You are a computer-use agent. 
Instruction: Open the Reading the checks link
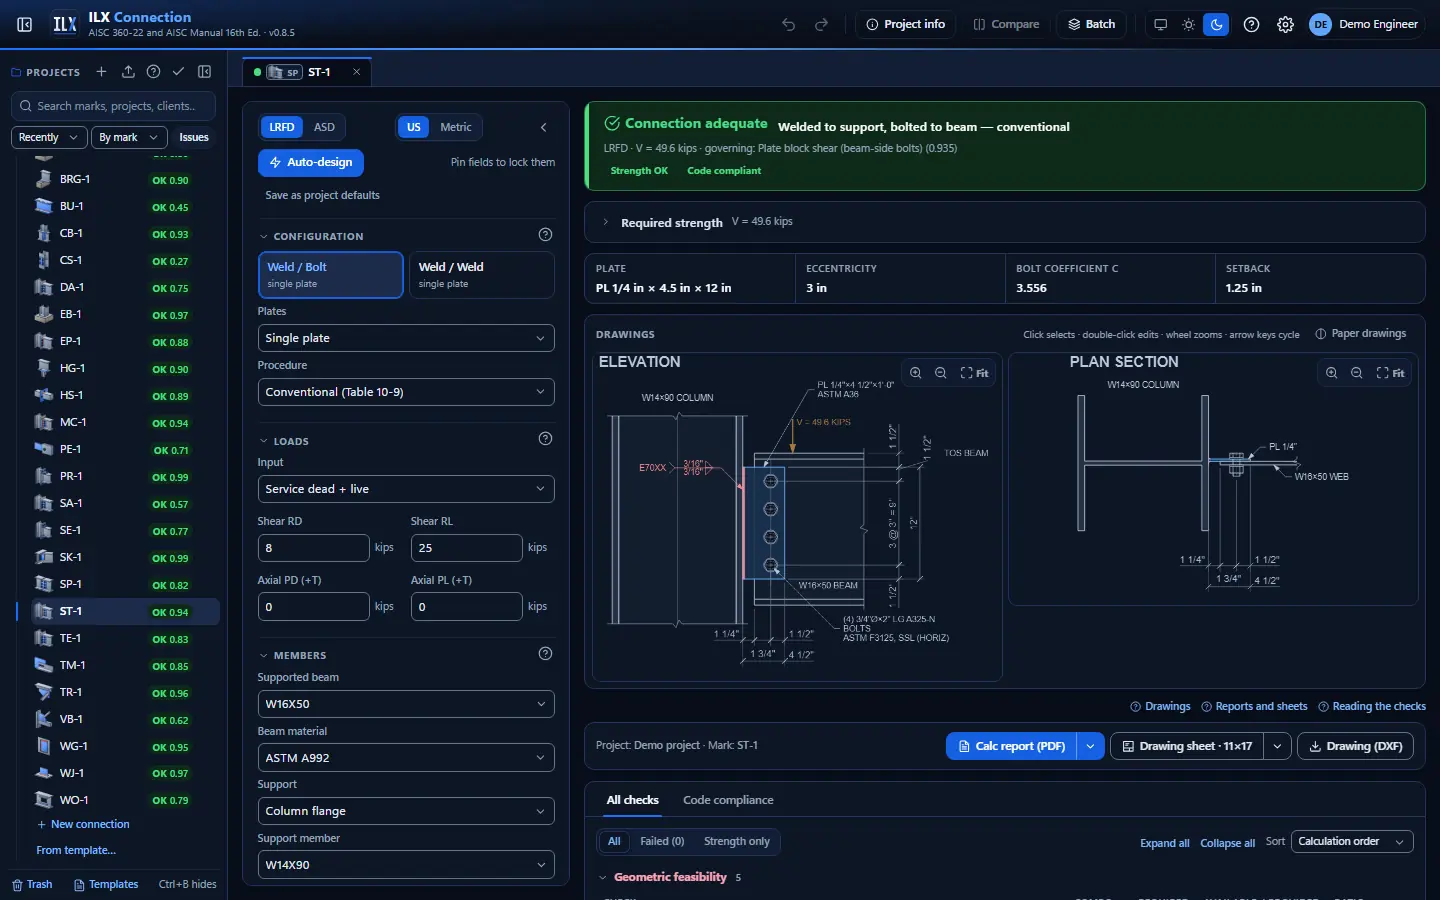(1372, 706)
